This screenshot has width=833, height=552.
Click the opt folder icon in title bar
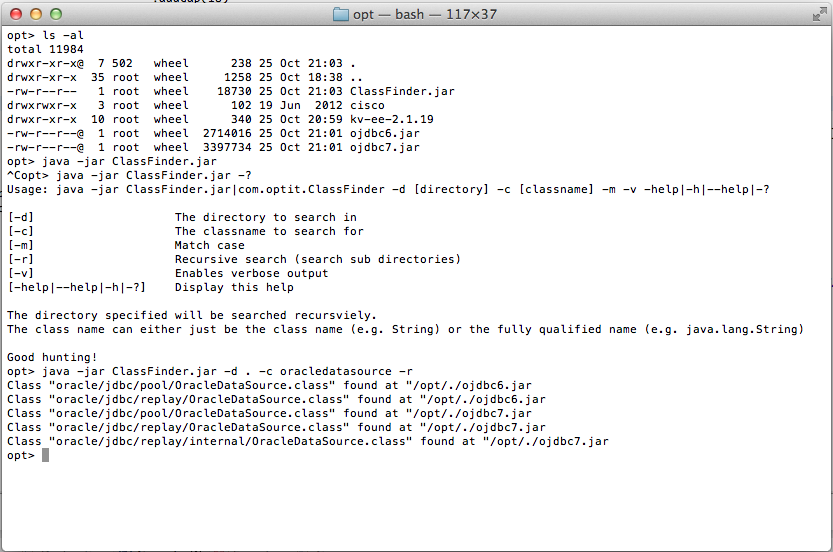[x=341, y=14]
